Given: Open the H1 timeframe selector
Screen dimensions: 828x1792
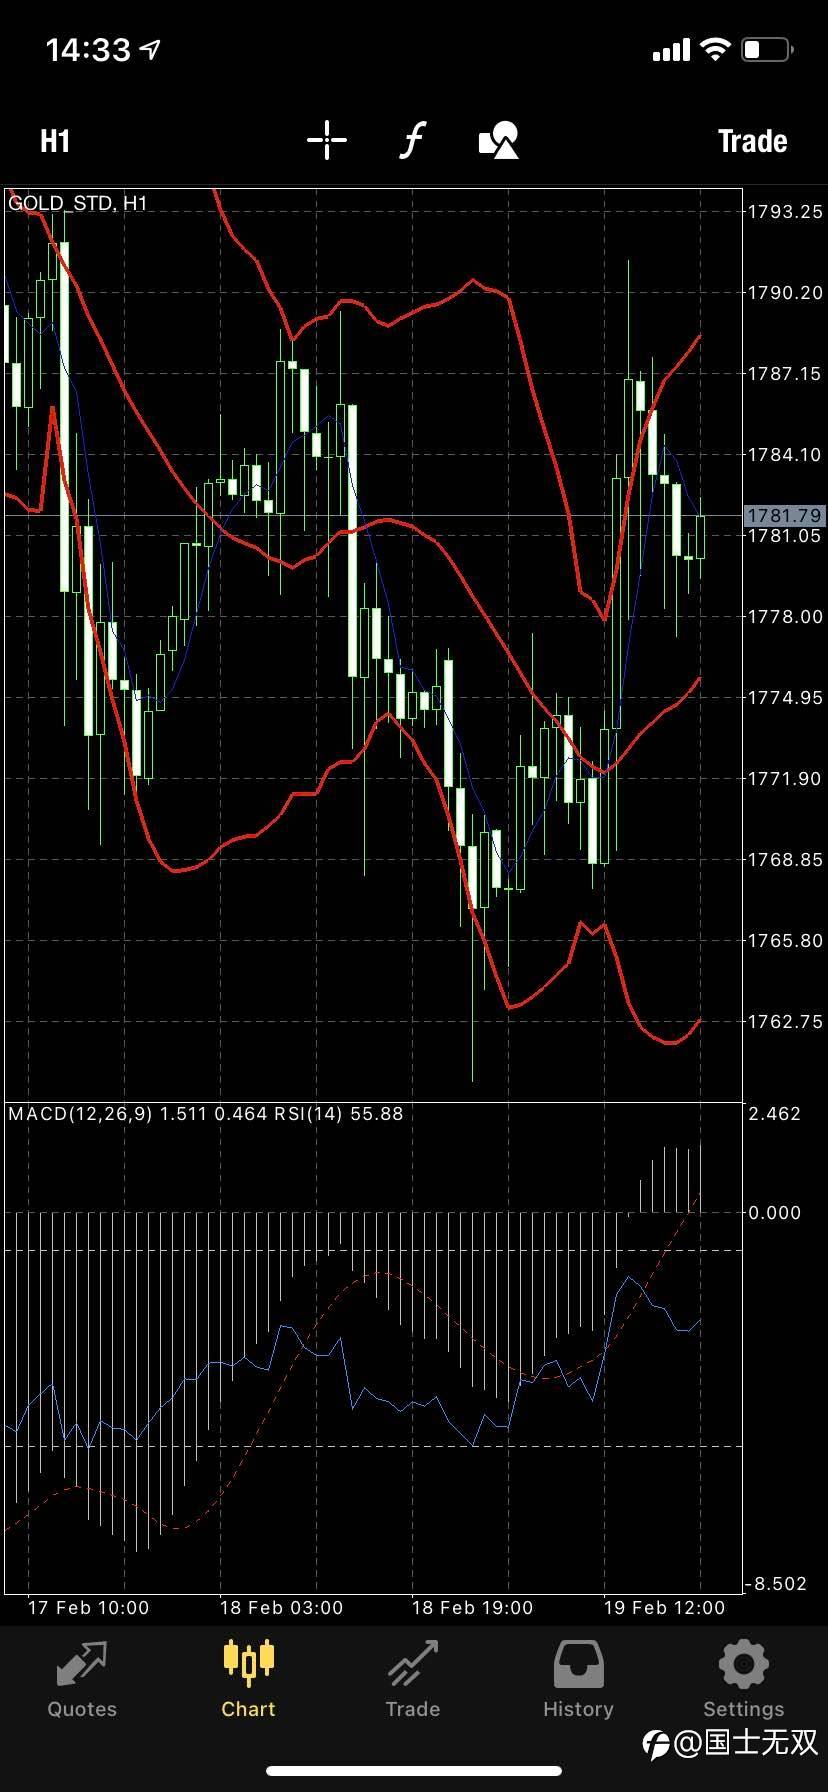Looking at the screenshot, I should 55,141.
